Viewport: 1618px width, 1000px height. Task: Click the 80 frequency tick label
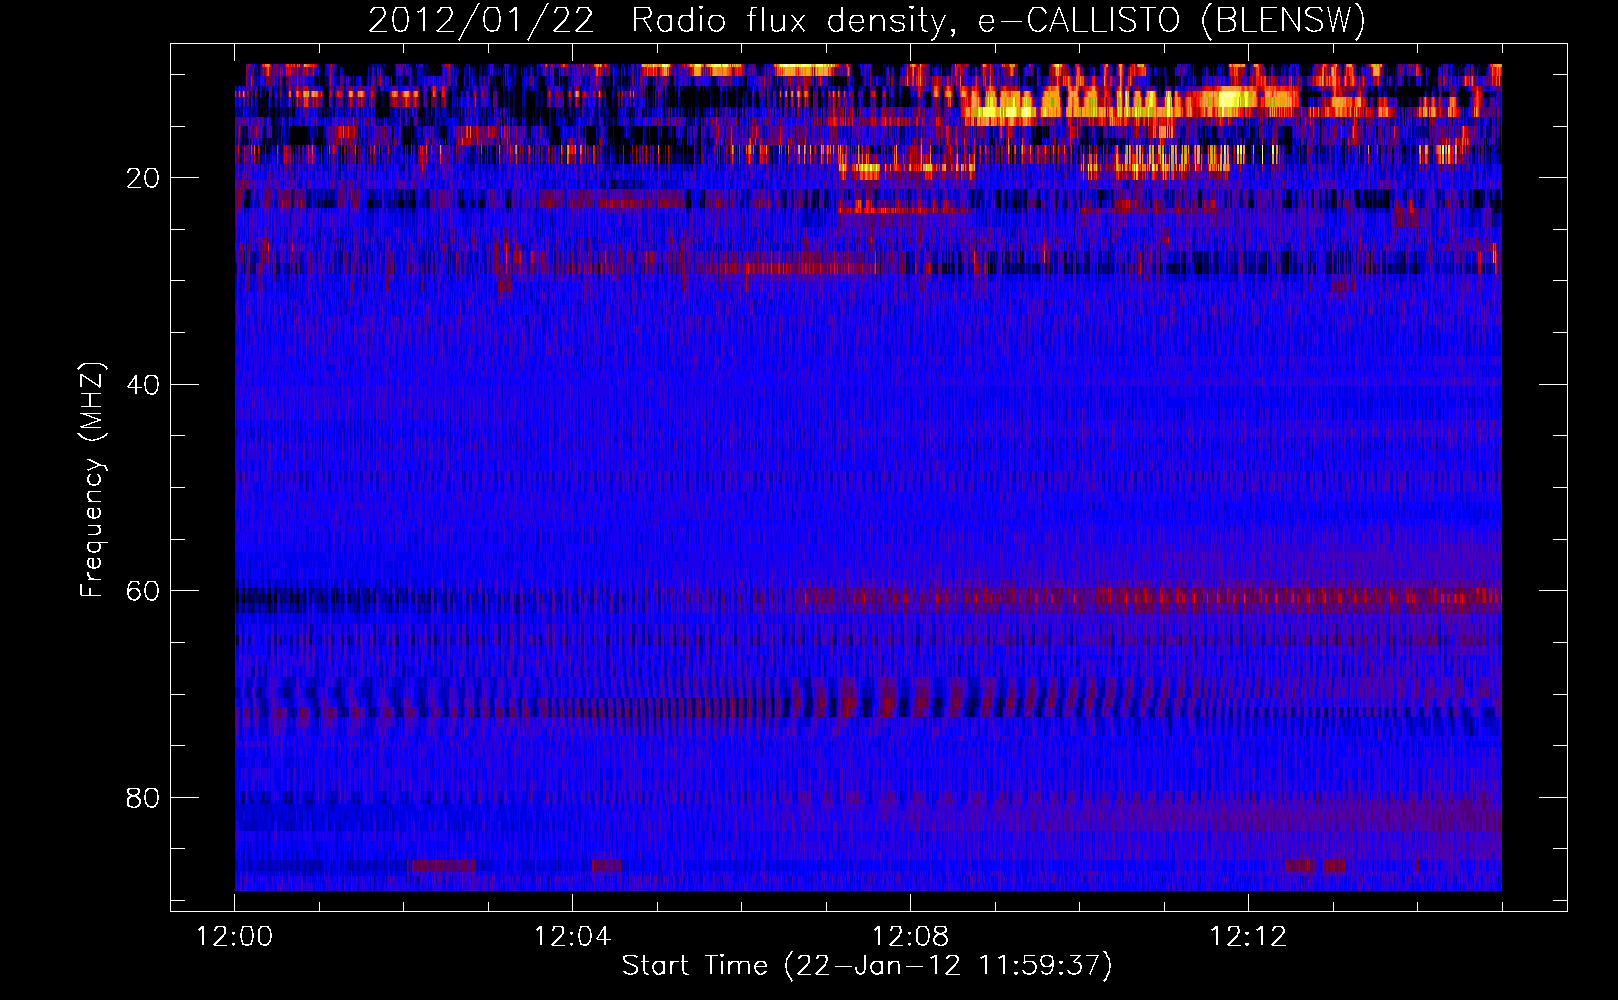click(x=143, y=798)
